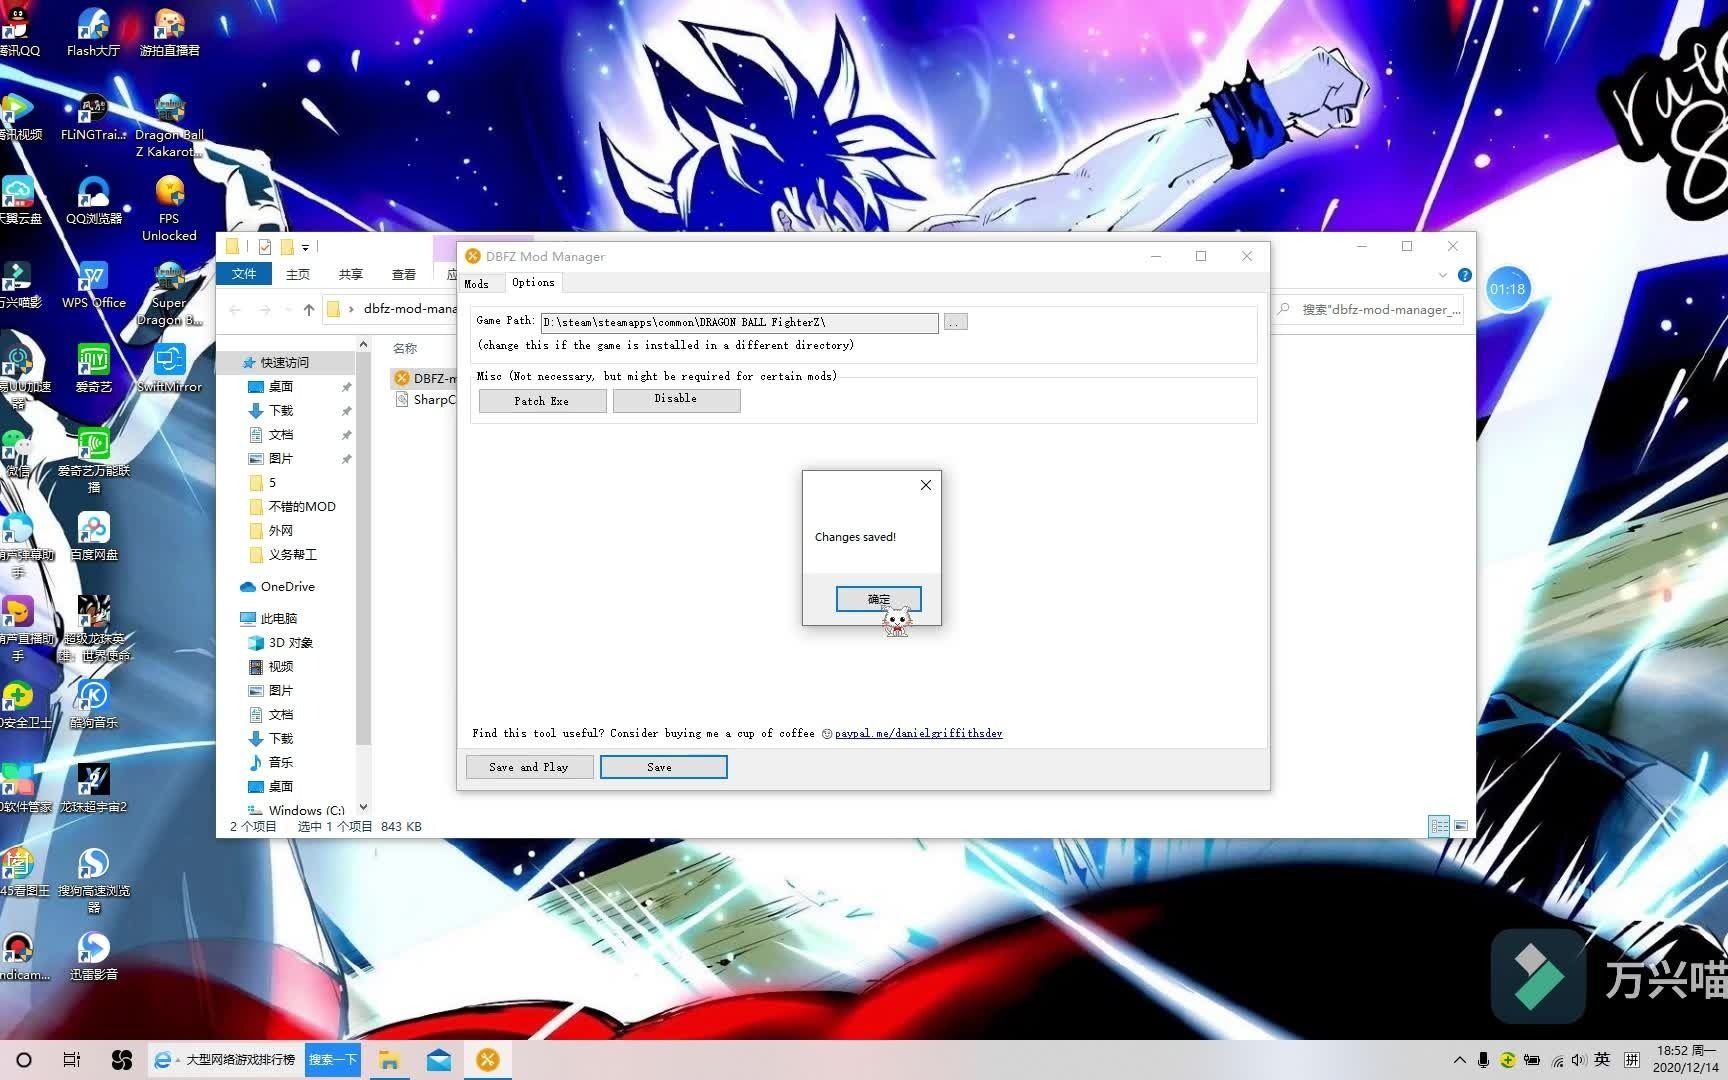Click inside the Game Path input field
Image resolution: width=1728 pixels, height=1080 pixels.
[x=740, y=322]
